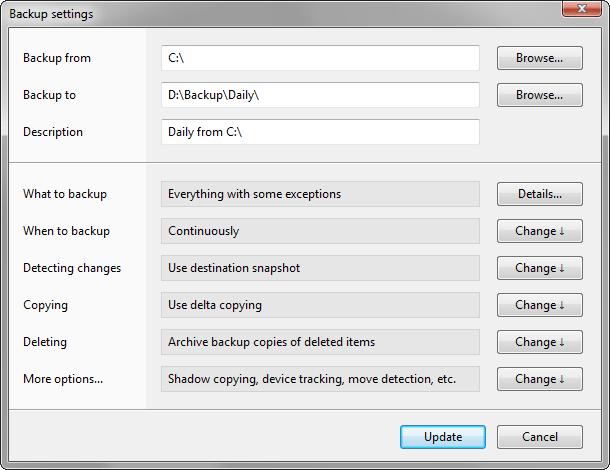Open Change dropdown for Detecting changes
The height and width of the screenshot is (470, 610).
[x=539, y=268]
